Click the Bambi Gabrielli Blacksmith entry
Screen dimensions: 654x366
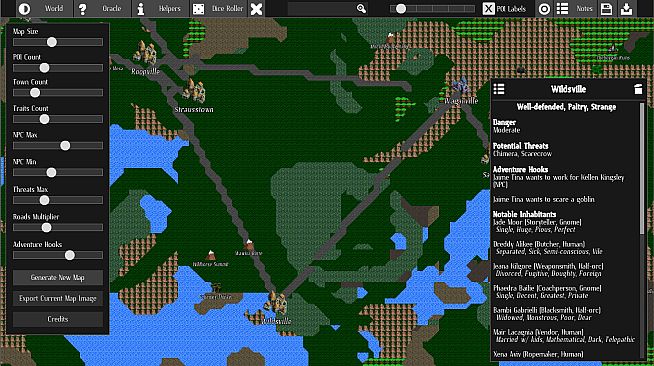click(x=547, y=314)
